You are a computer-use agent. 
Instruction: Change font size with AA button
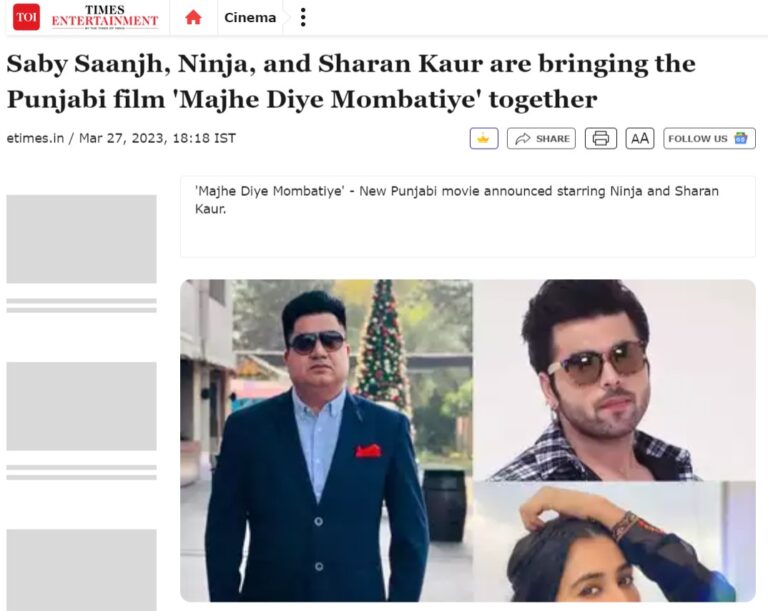coord(640,138)
